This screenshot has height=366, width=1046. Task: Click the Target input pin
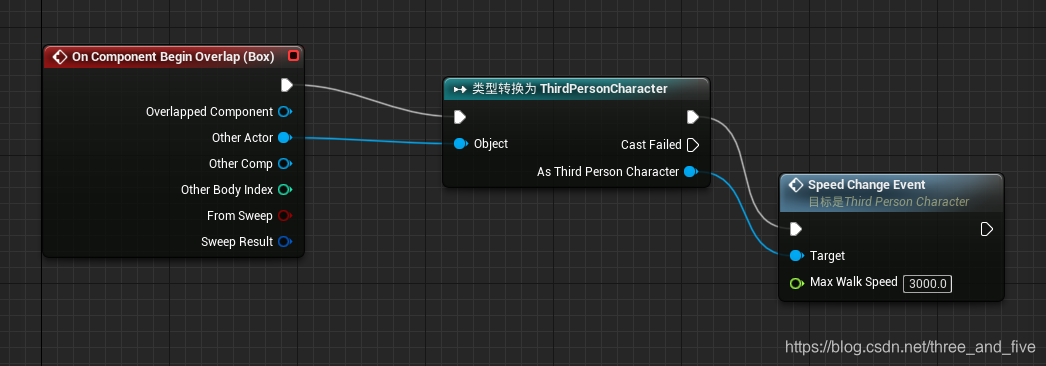[797, 255]
